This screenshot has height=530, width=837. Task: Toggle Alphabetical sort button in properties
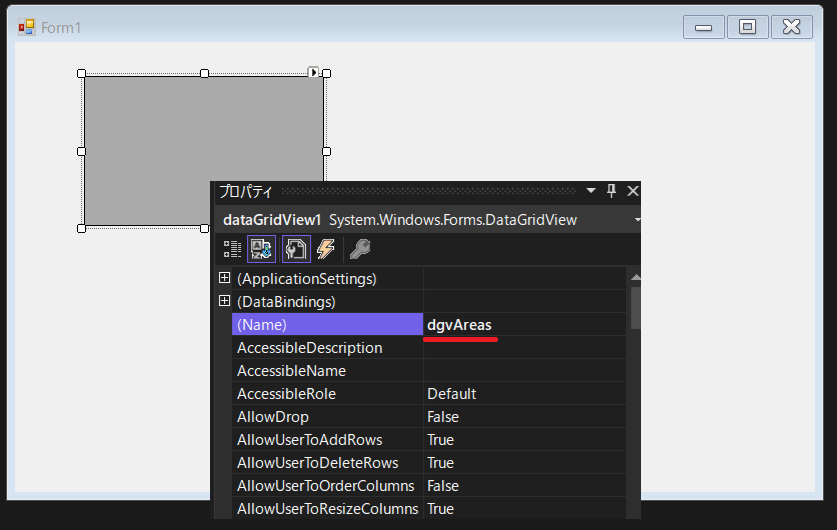[262, 249]
